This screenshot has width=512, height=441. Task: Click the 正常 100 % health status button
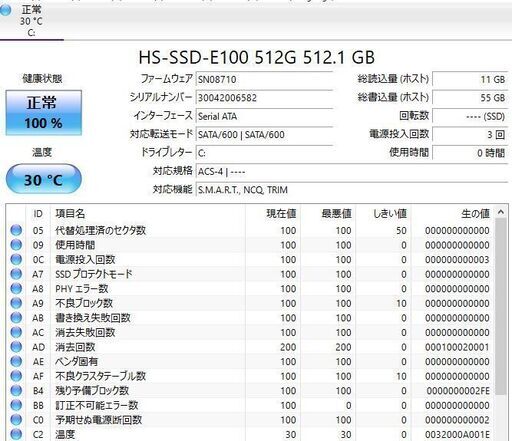click(x=43, y=113)
